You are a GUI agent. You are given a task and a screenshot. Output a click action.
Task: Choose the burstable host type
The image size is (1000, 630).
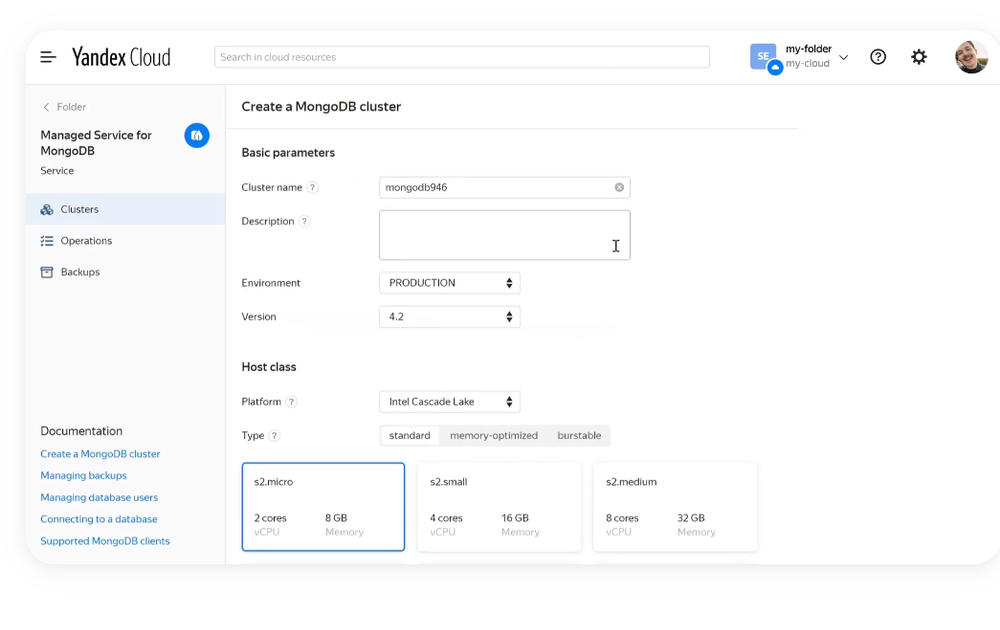pyautogui.click(x=579, y=435)
